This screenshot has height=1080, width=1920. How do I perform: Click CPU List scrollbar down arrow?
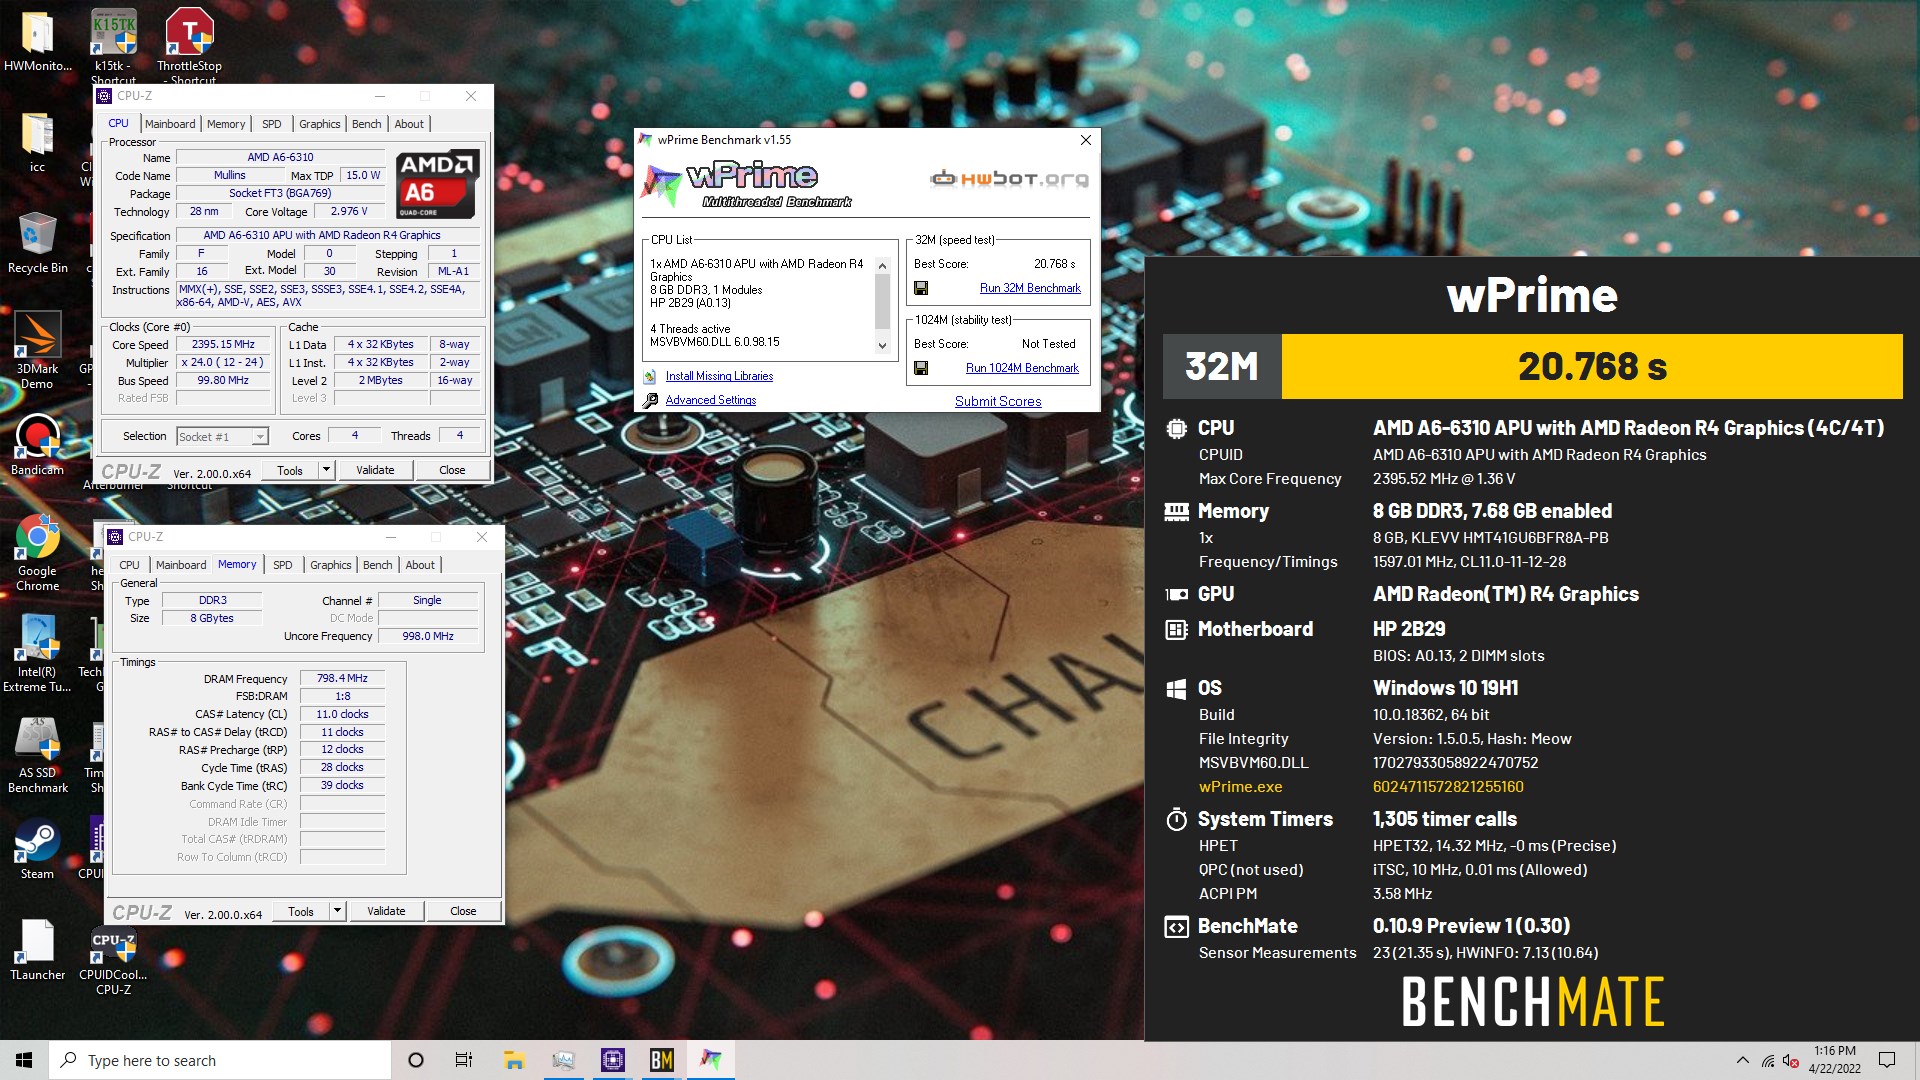(882, 346)
